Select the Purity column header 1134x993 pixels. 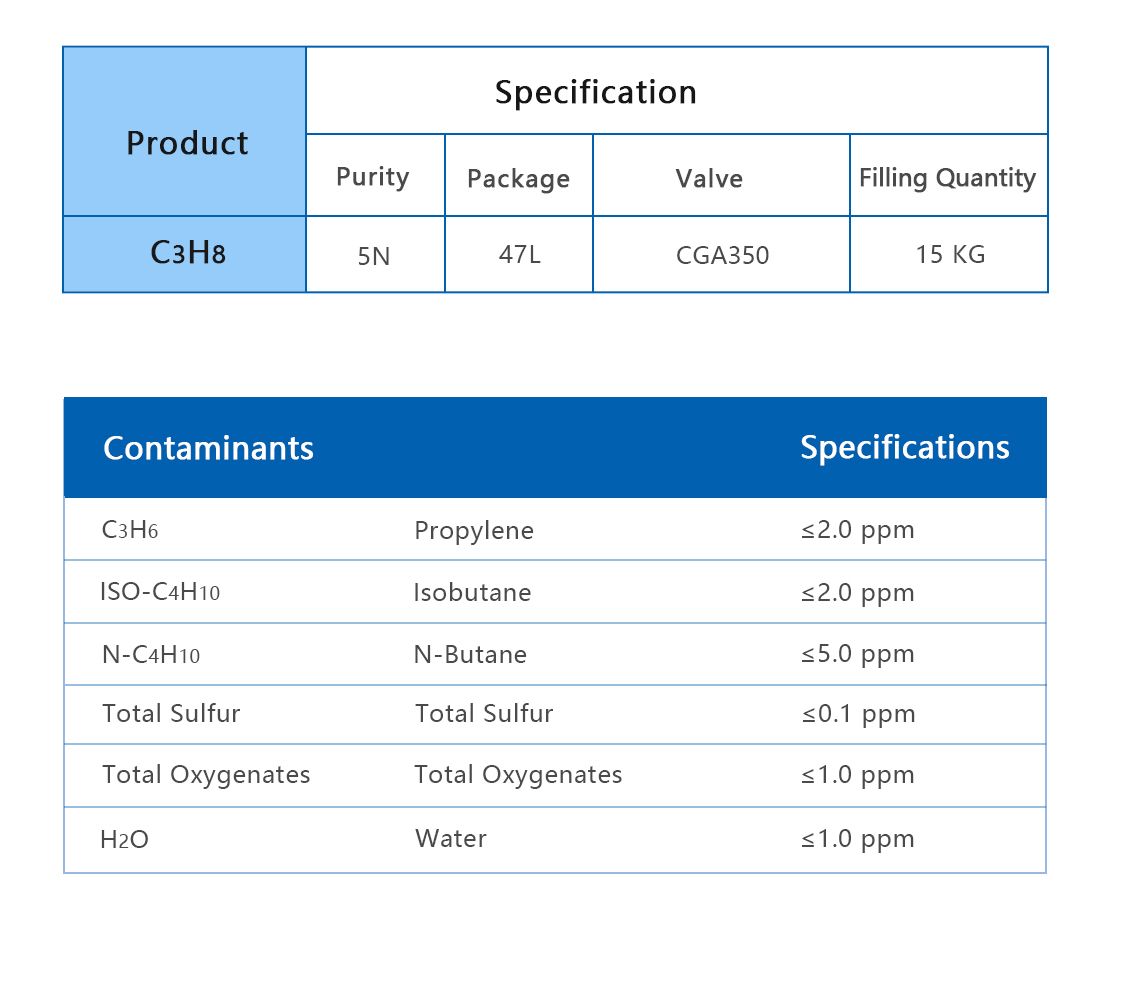tap(373, 177)
